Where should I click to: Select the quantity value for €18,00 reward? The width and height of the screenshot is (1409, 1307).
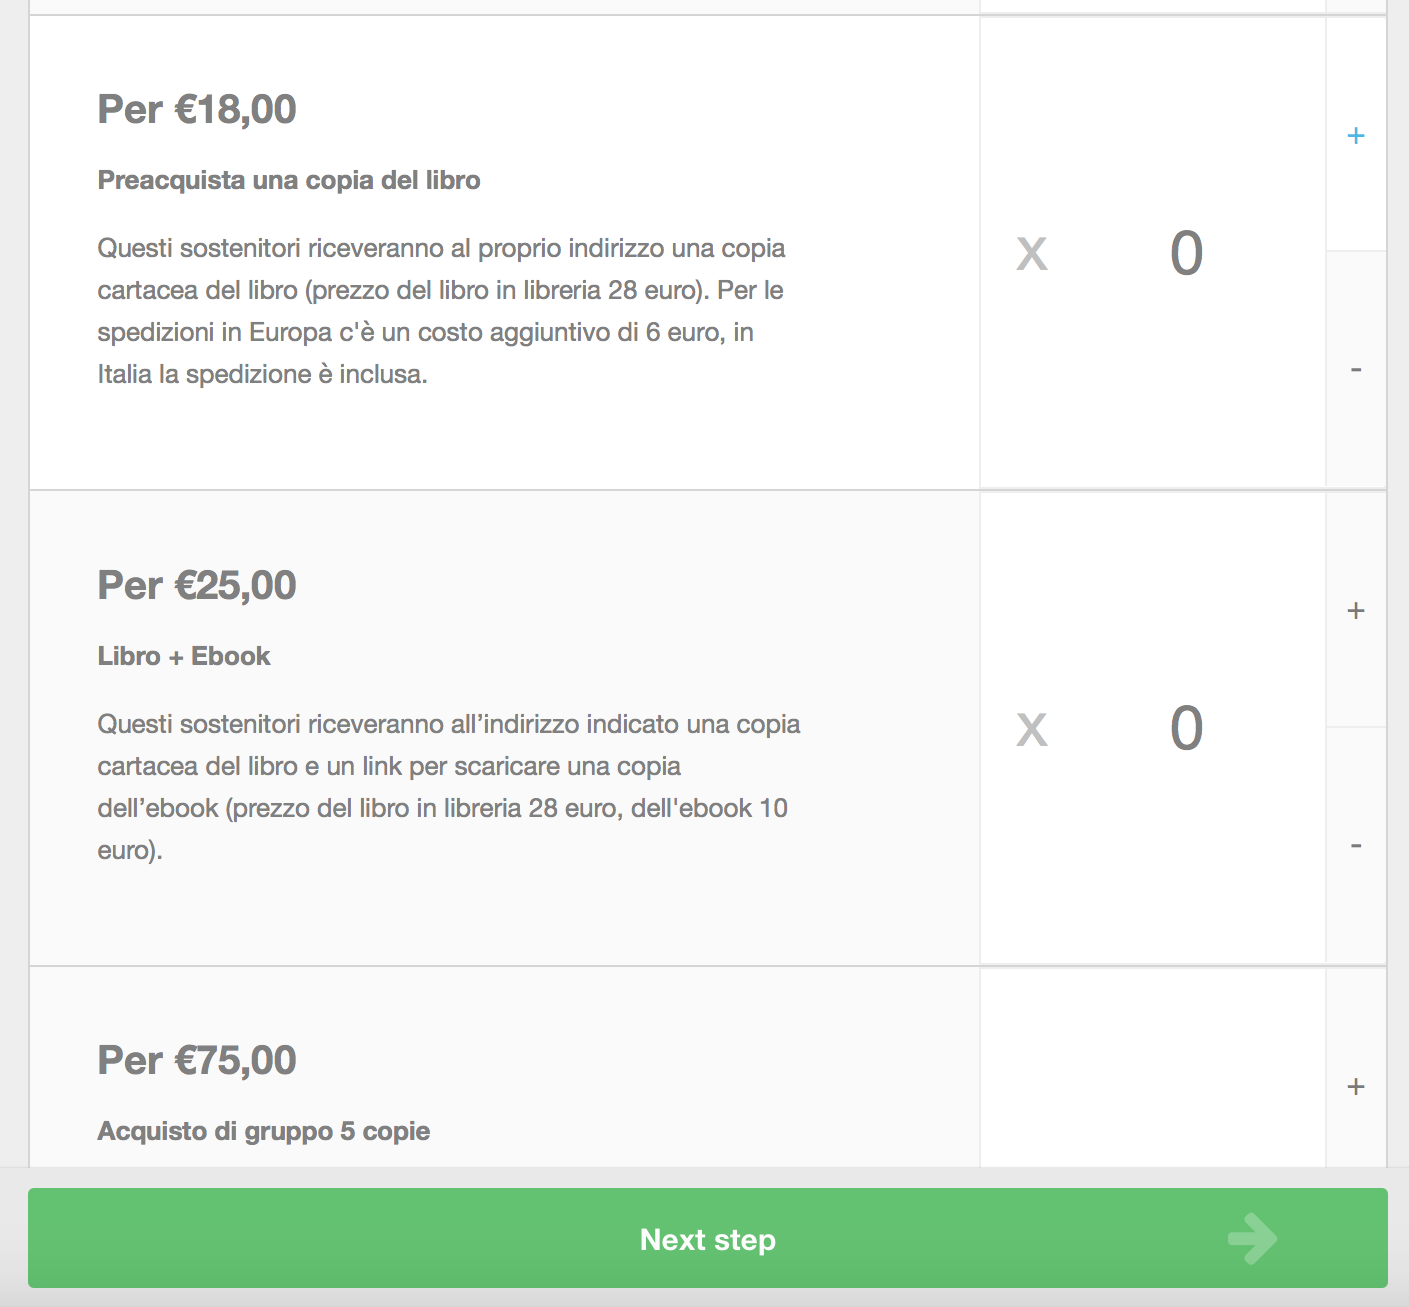click(x=1187, y=253)
